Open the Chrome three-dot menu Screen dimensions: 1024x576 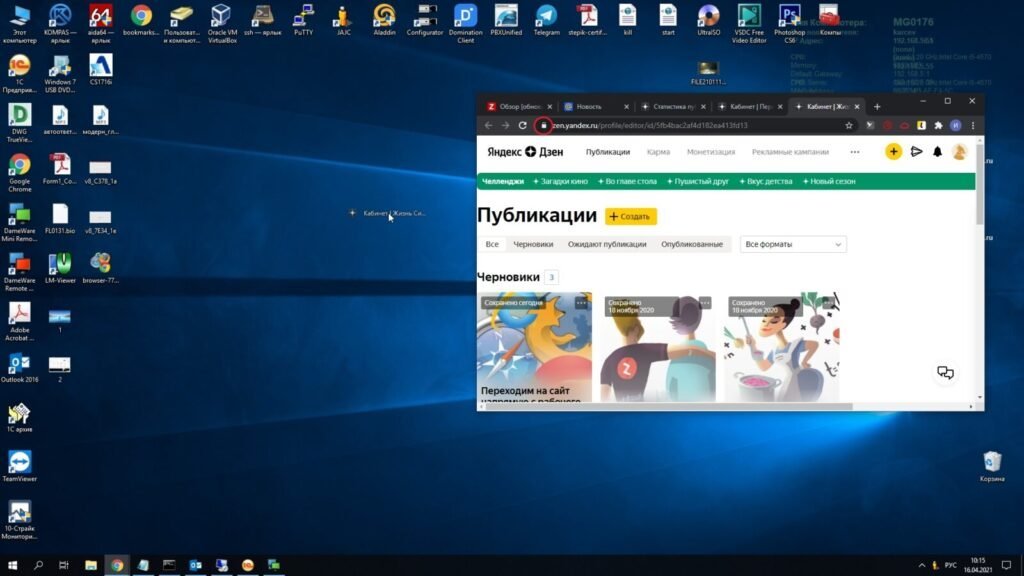point(973,125)
